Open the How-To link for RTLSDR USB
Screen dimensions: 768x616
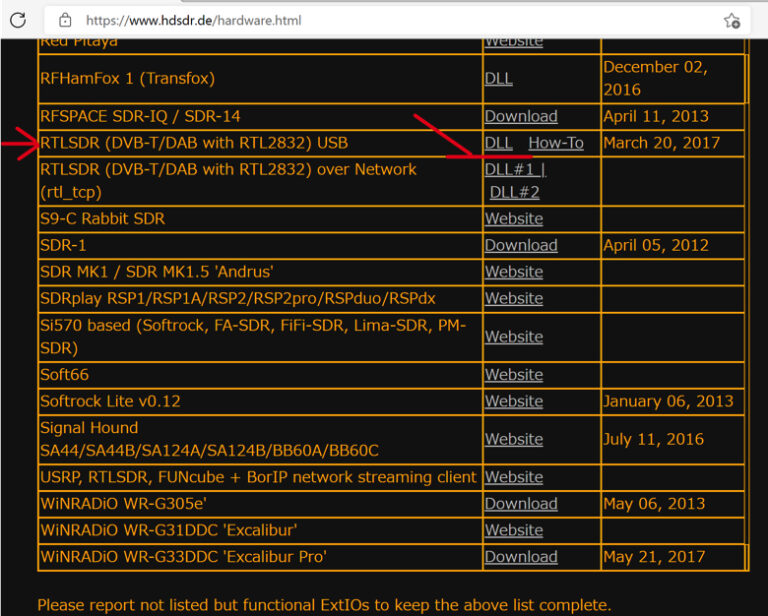(x=555, y=143)
